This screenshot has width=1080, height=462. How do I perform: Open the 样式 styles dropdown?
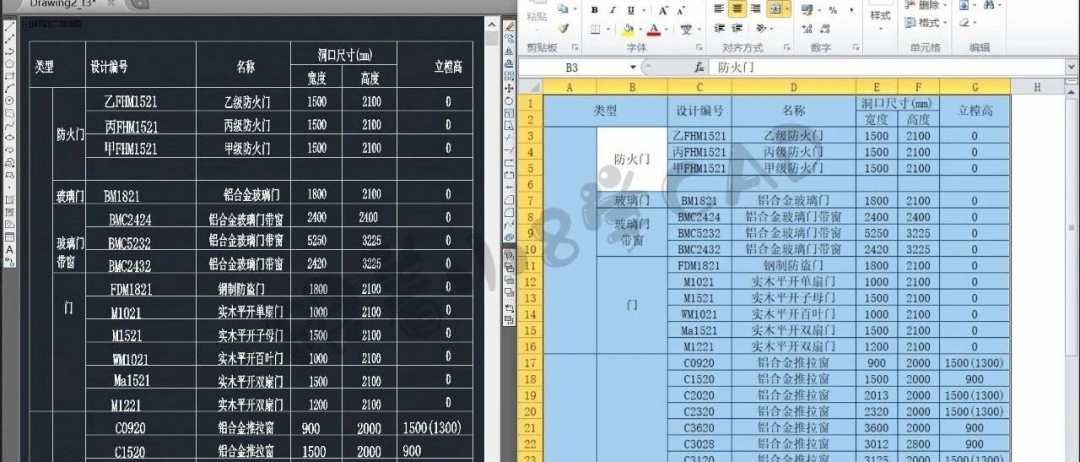click(880, 21)
